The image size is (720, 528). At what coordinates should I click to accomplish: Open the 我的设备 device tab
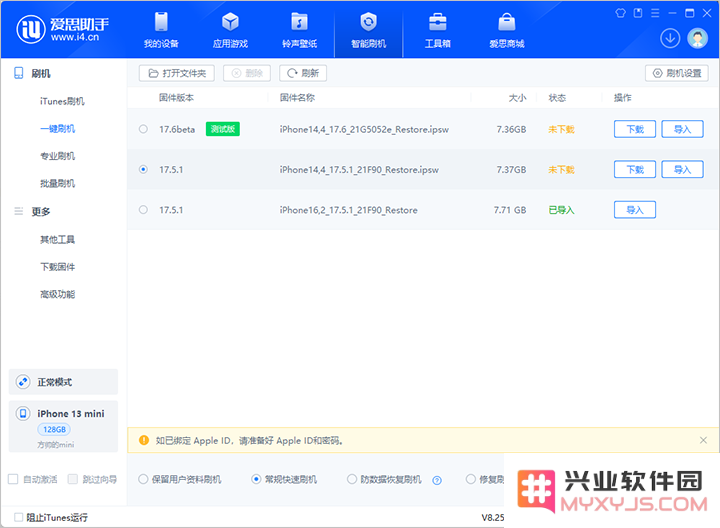click(x=161, y=30)
